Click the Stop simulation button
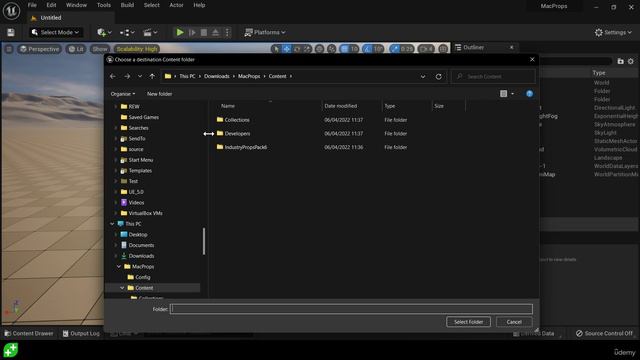Screen dimensions: 640x360 pyautogui.click(x=204, y=32)
